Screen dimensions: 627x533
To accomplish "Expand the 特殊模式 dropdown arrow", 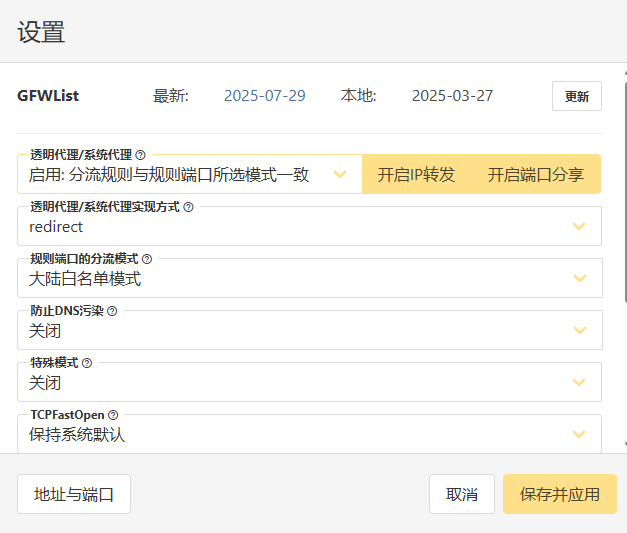I will 578,382.
